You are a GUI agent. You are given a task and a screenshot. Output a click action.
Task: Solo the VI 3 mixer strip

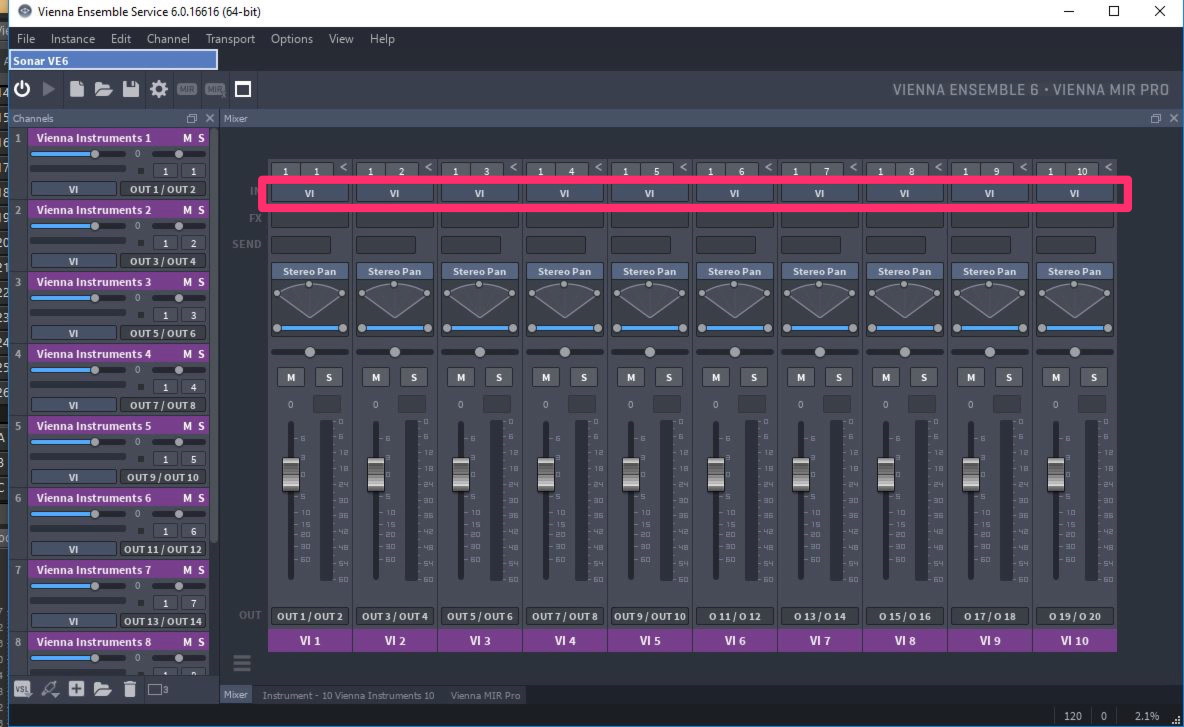[x=498, y=377]
